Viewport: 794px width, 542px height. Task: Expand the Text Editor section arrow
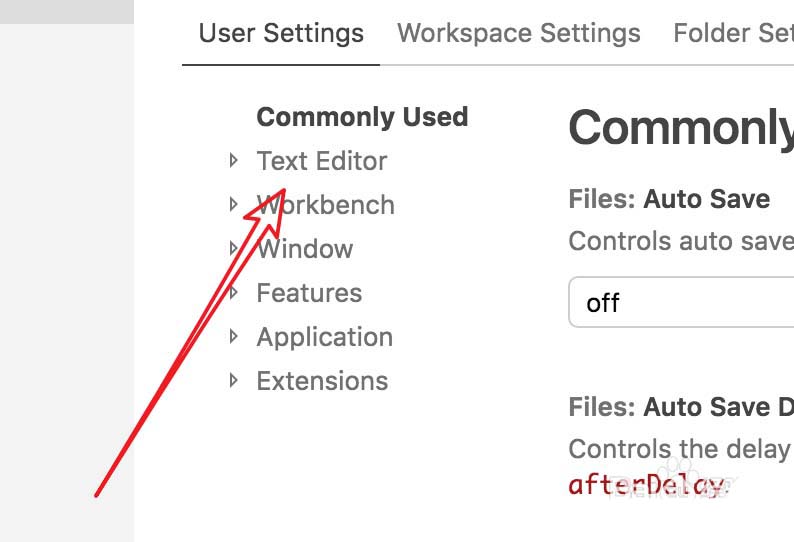pos(233,160)
